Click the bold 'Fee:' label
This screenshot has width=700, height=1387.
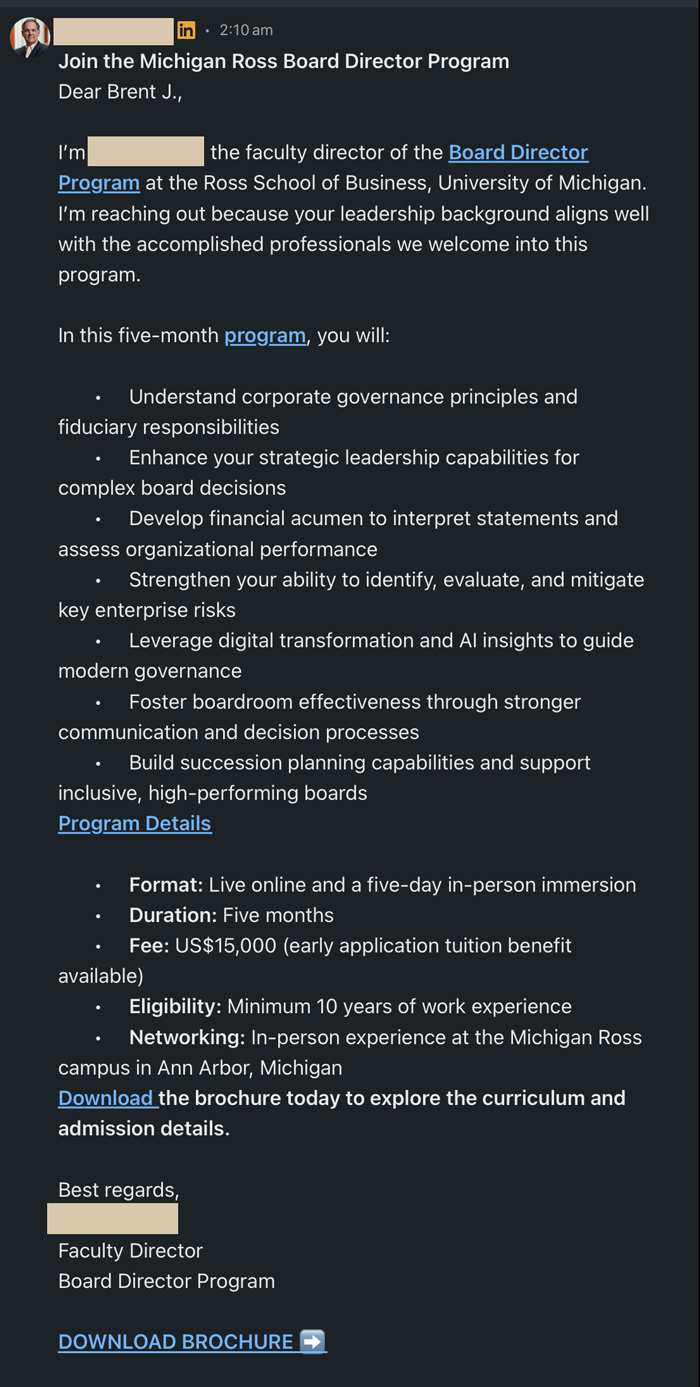[149, 945]
